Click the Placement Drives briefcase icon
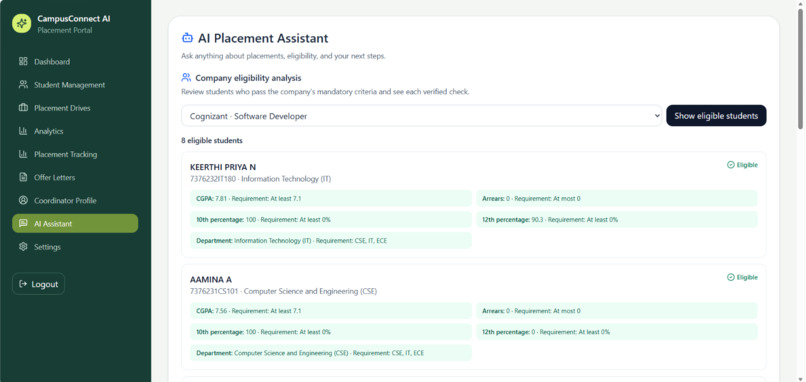 (x=23, y=107)
